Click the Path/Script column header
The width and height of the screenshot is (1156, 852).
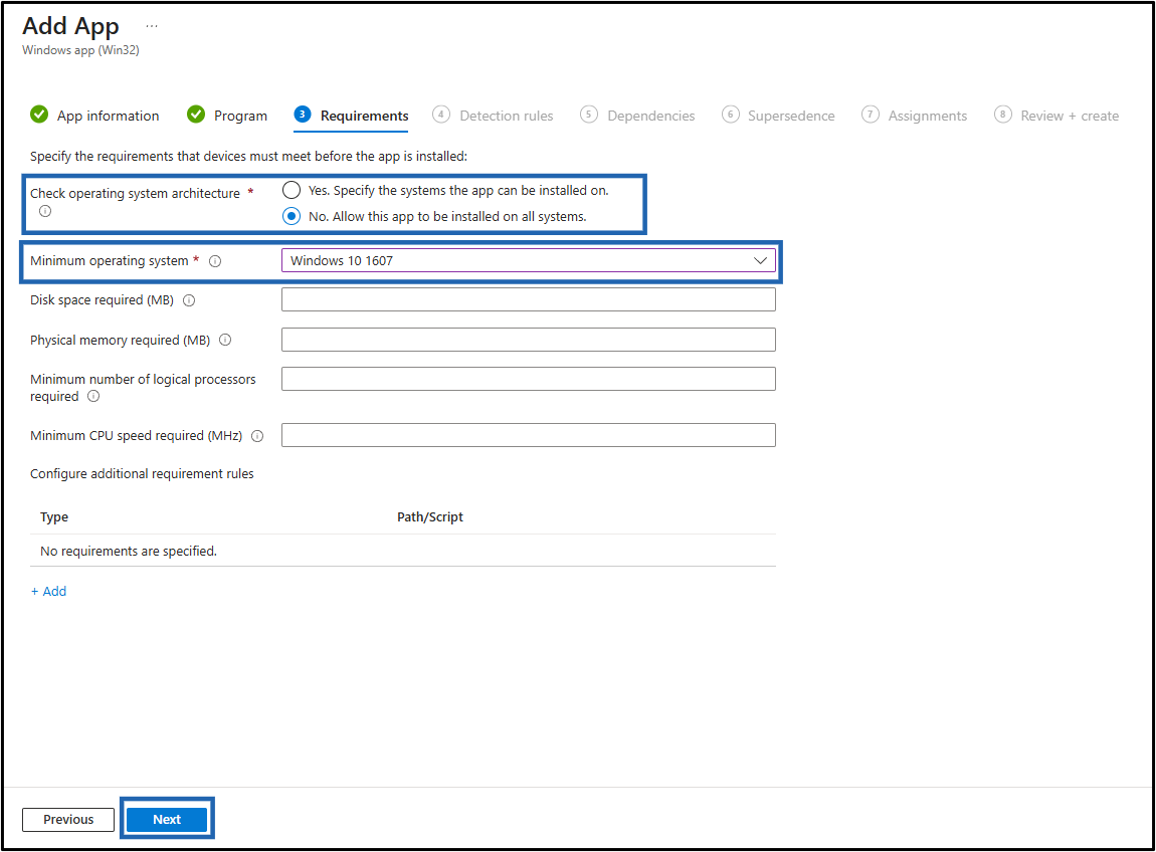(x=430, y=517)
